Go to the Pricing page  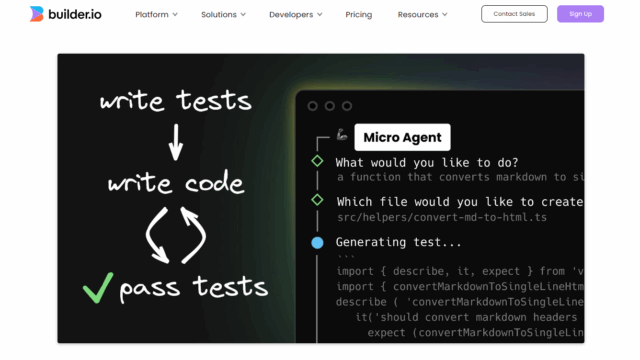(x=359, y=15)
